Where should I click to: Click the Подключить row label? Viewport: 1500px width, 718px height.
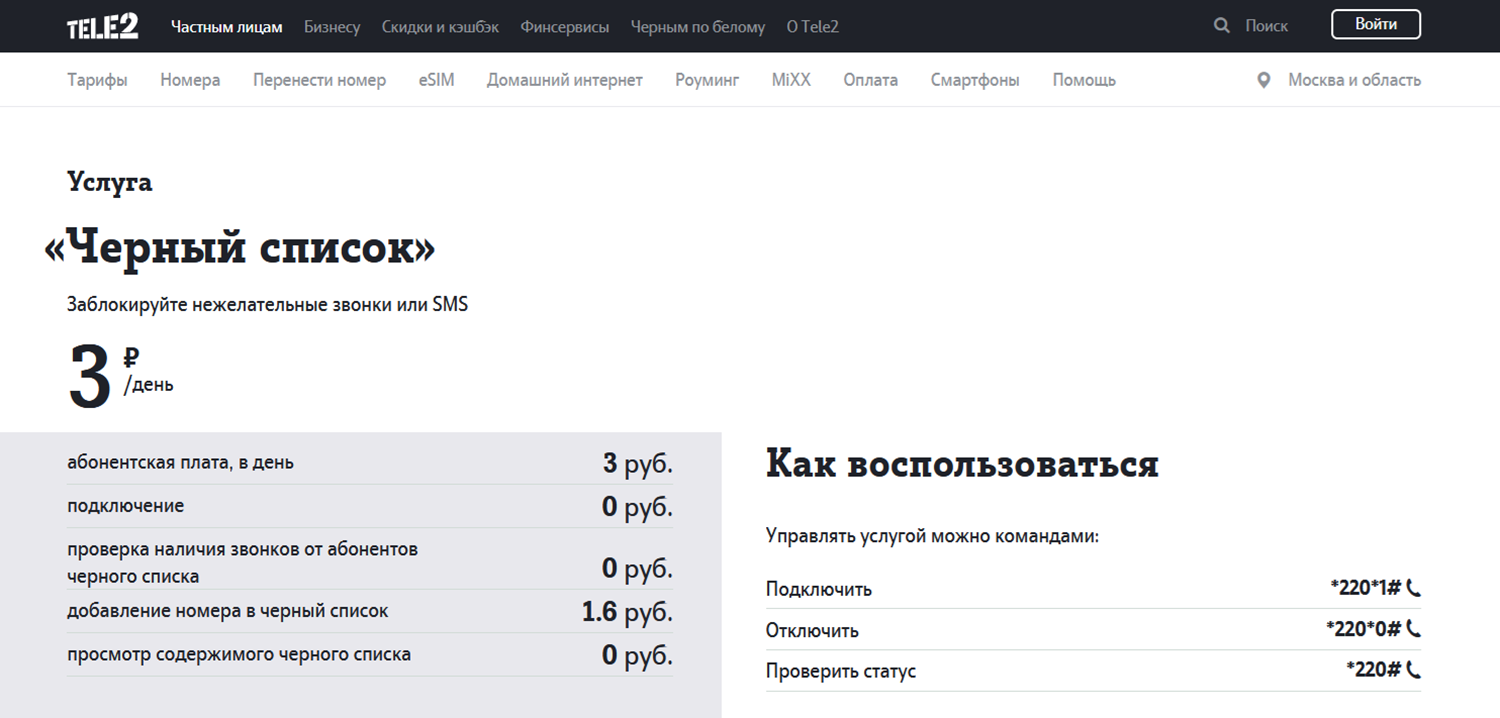[x=819, y=589]
